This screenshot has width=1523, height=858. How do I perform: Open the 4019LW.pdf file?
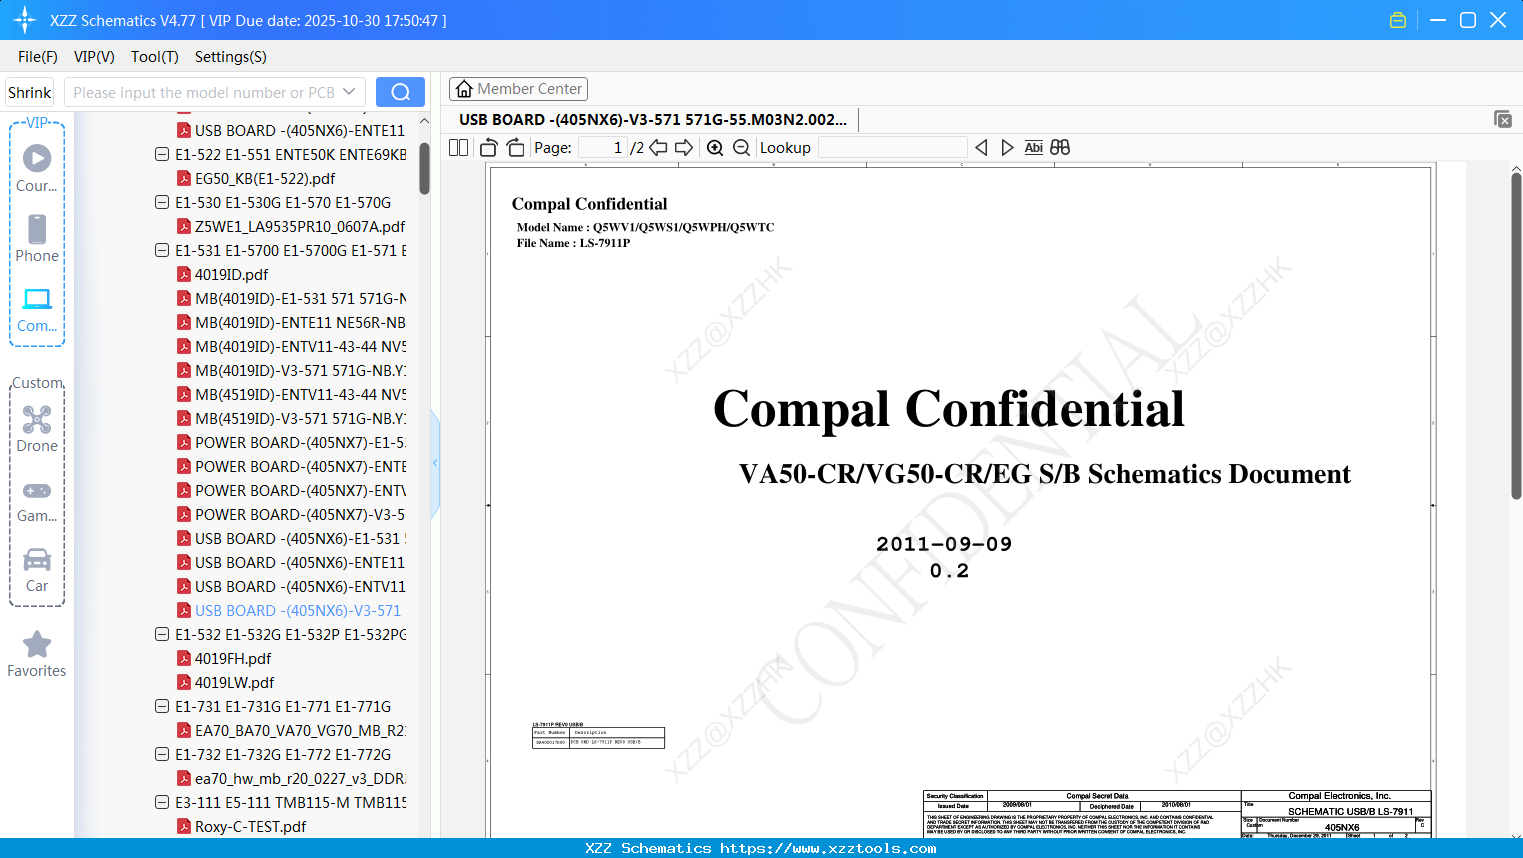pyautogui.click(x=234, y=682)
